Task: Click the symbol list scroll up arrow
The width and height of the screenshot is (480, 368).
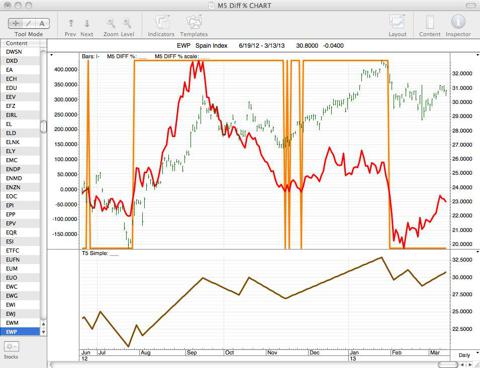Action: 43,324
